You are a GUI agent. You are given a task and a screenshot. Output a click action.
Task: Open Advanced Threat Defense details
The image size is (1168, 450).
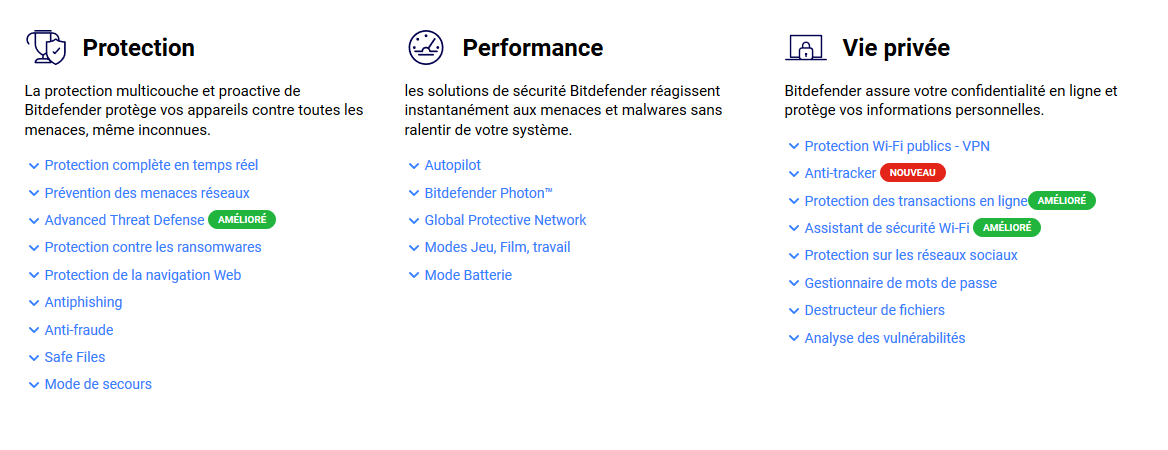[x=124, y=220]
